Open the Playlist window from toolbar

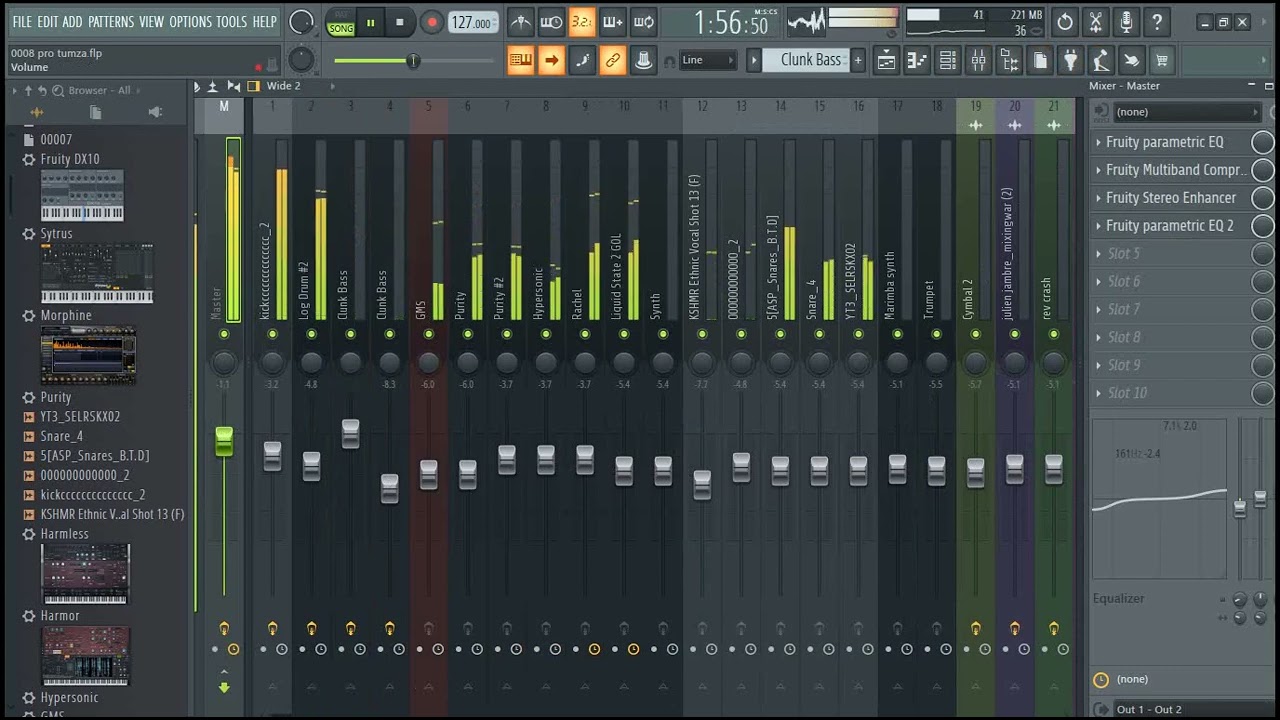886,60
